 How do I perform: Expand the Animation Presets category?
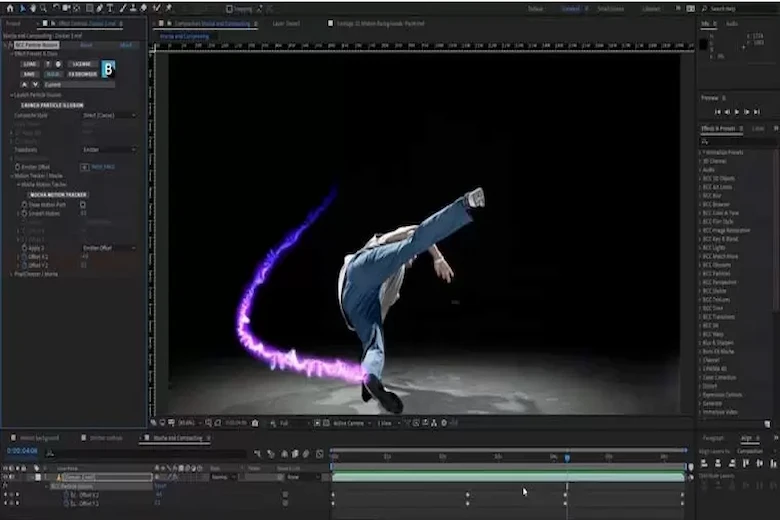(700, 152)
